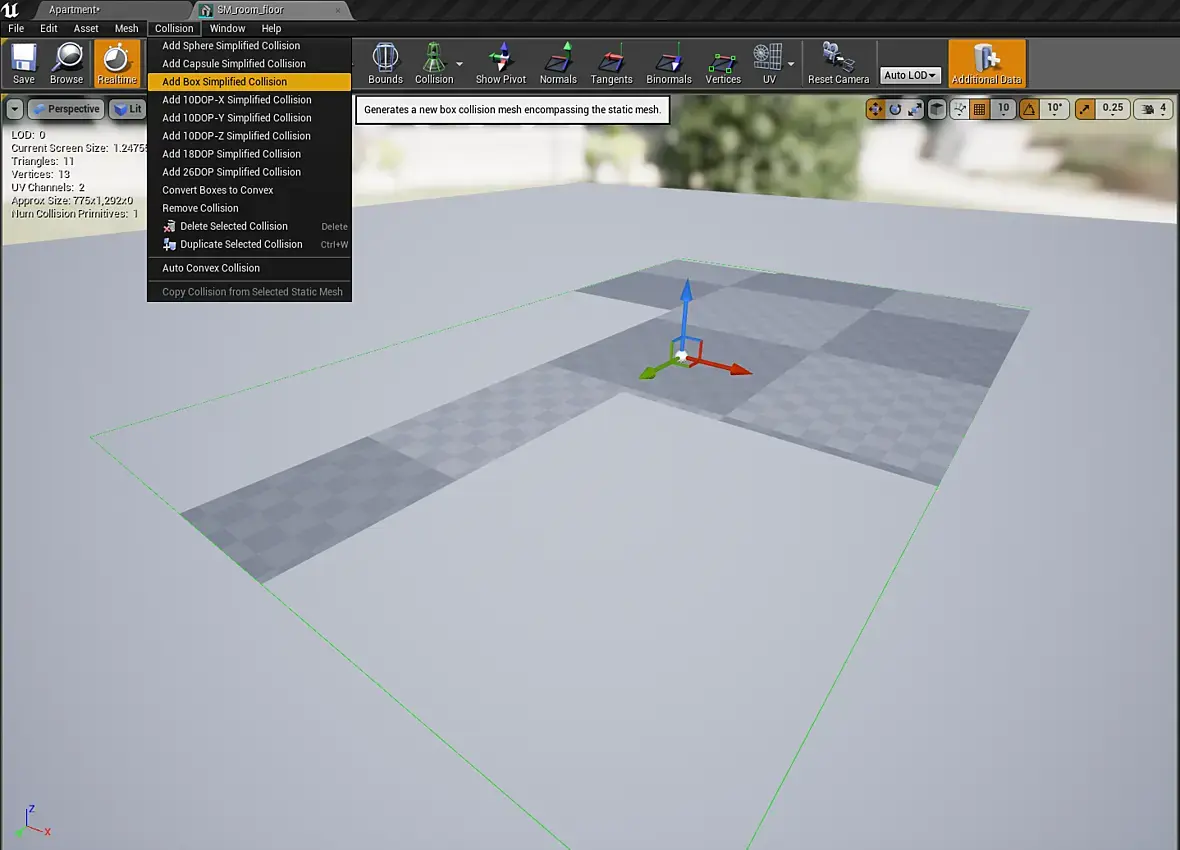Toggle rotation snapping
Screen dimensions: 1180x850
1029,109
